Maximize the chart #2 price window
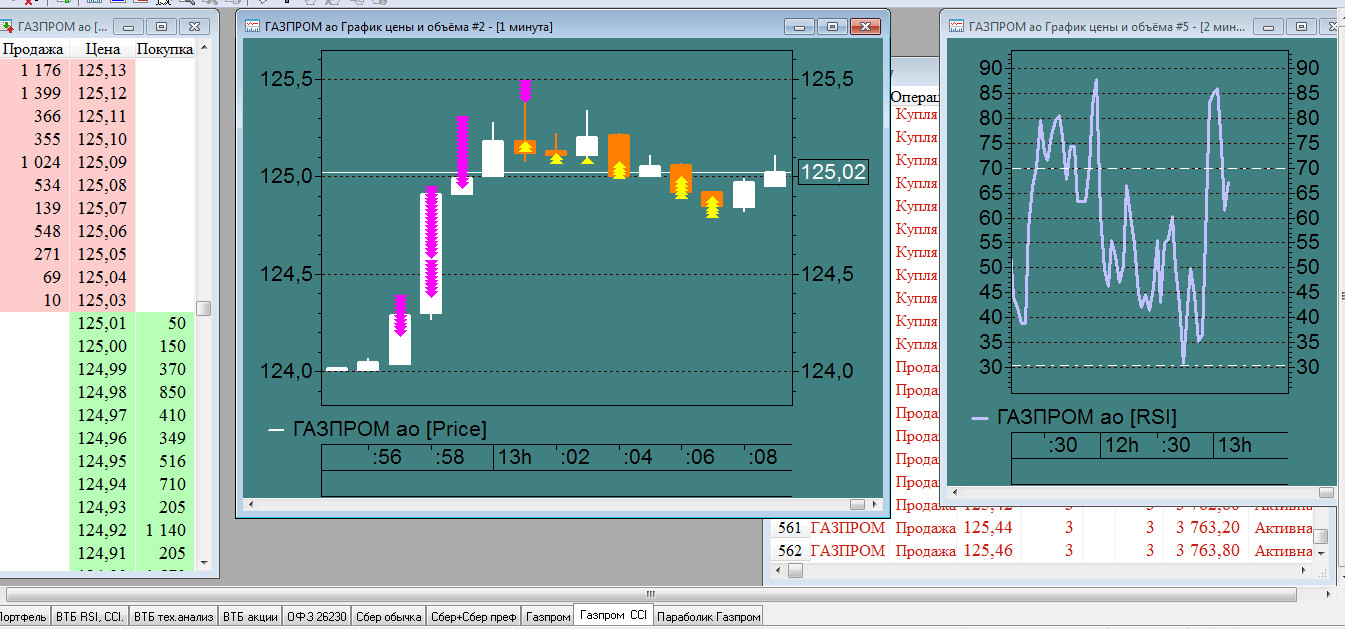This screenshot has height=629, width=1345. [832, 26]
